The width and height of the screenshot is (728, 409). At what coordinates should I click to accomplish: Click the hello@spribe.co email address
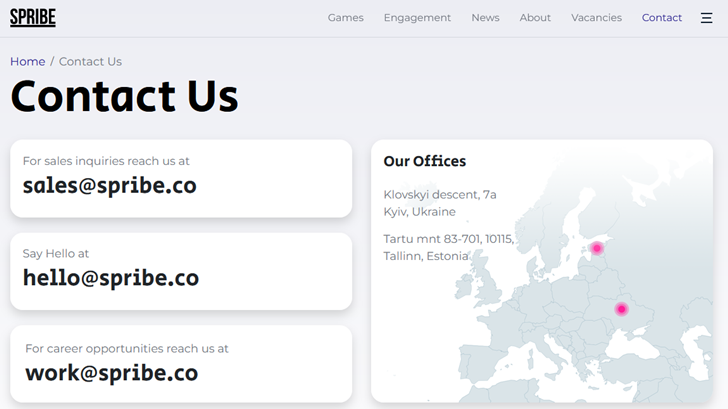point(111,278)
